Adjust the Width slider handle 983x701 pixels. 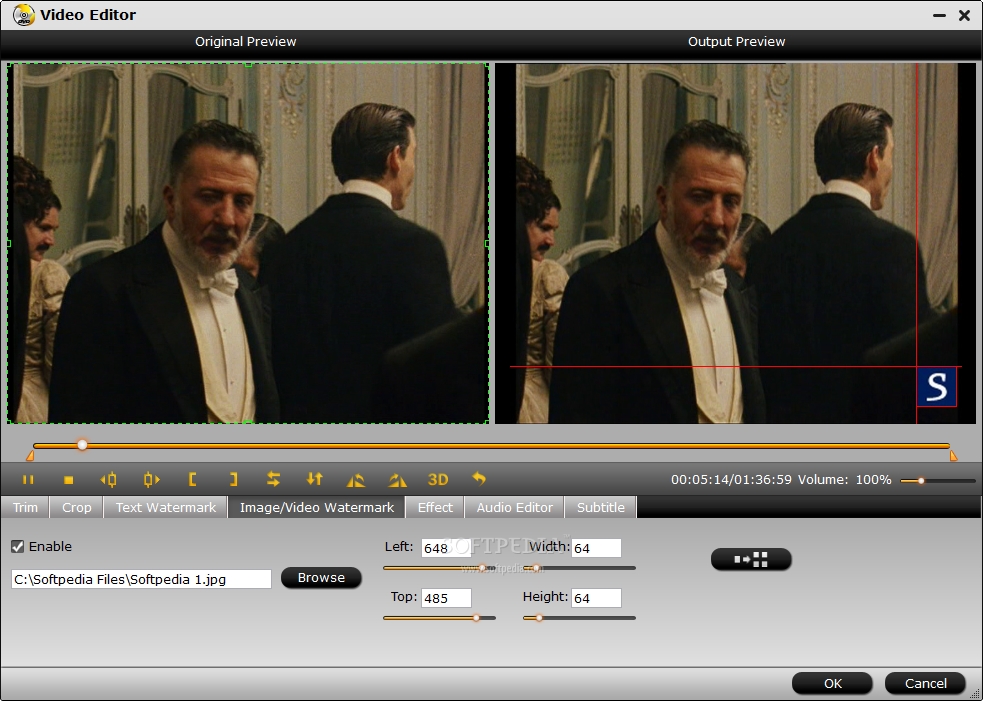[536, 568]
